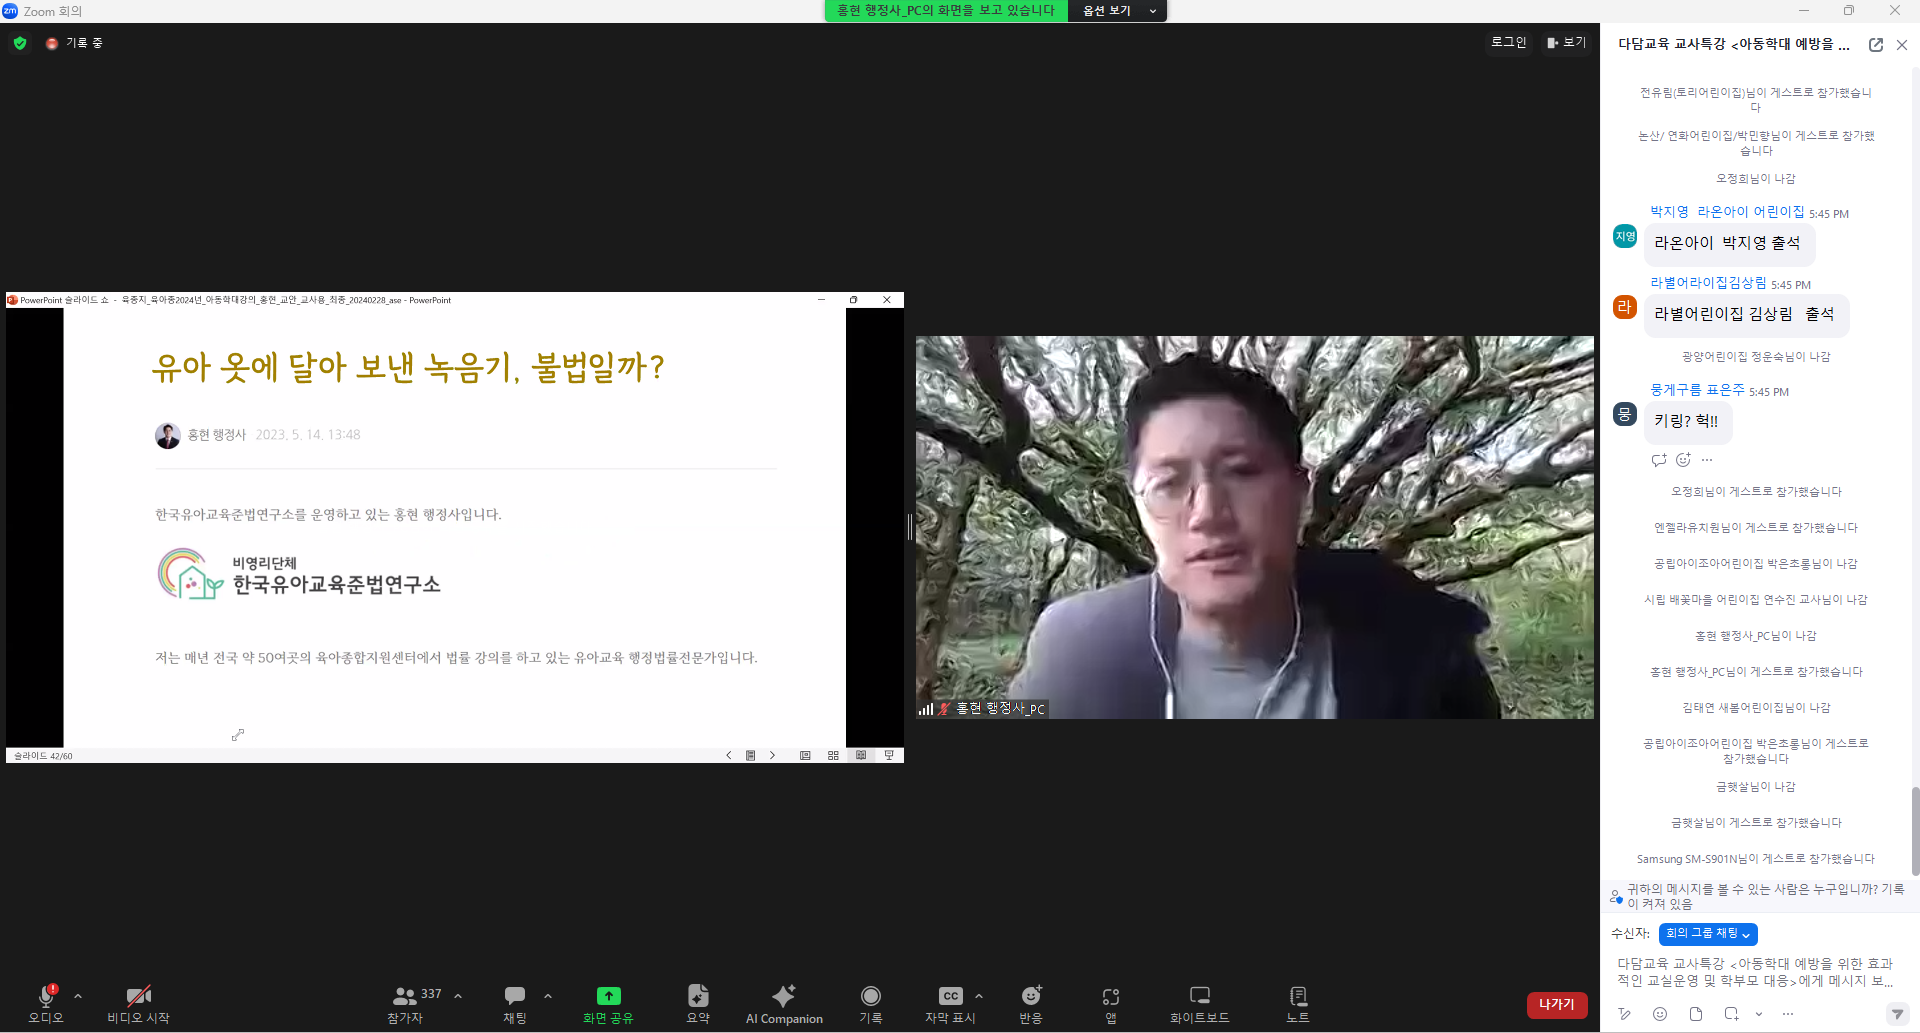The height and width of the screenshot is (1033, 1920).
Task: Open the 노트 notes icon
Action: pyautogui.click(x=1297, y=1003)
